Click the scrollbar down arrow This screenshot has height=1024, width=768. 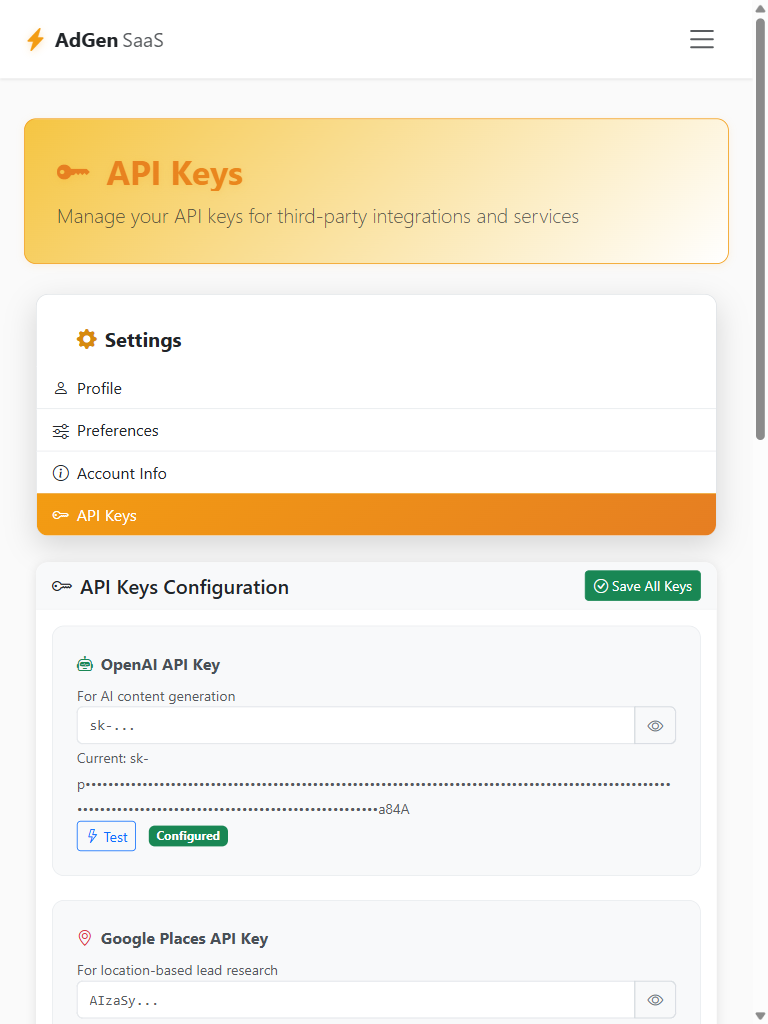tap(760, 1016)
